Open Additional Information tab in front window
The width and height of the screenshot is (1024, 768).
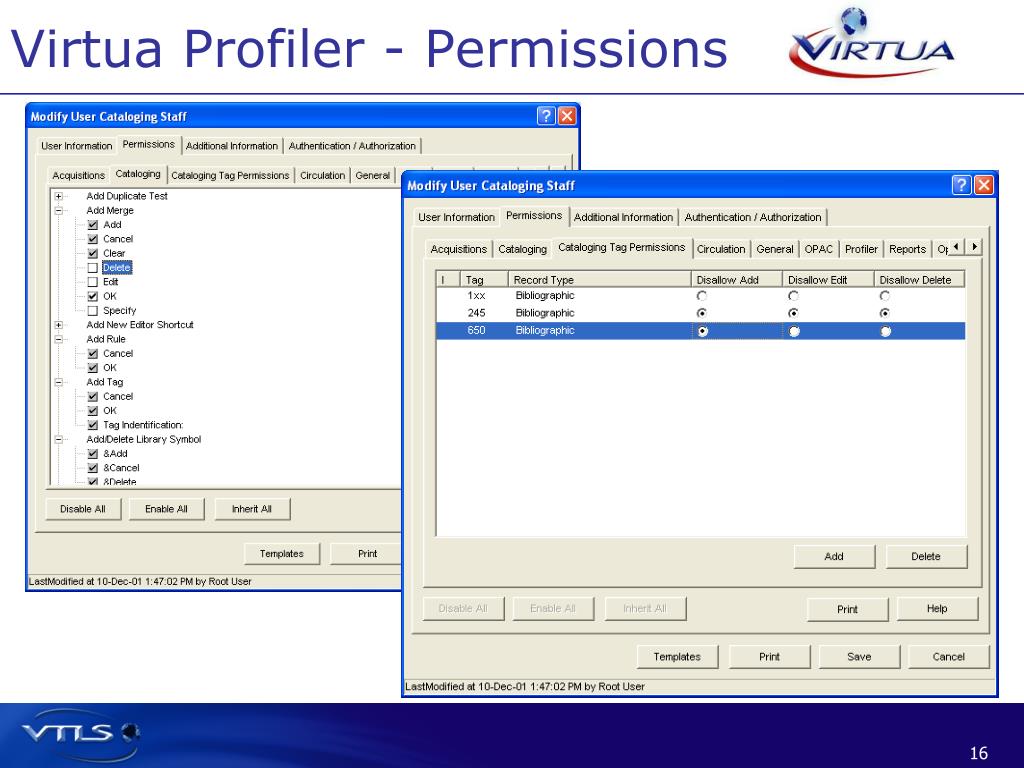[x=623, y=217]
